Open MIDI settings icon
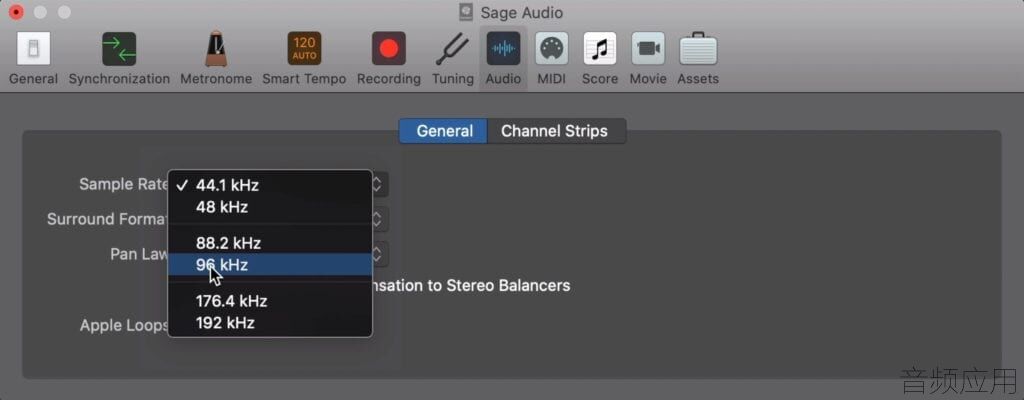 pos(551,49)
